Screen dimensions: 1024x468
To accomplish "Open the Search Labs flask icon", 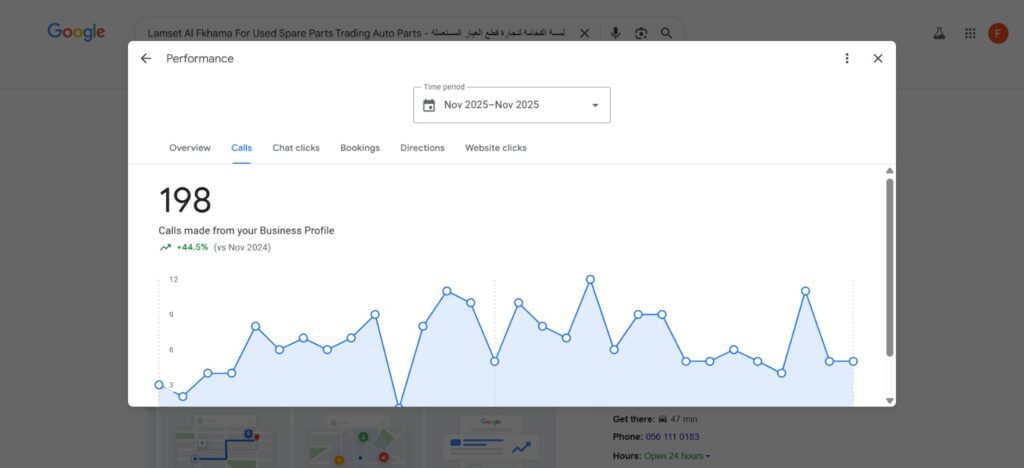I will pos(939,33).
